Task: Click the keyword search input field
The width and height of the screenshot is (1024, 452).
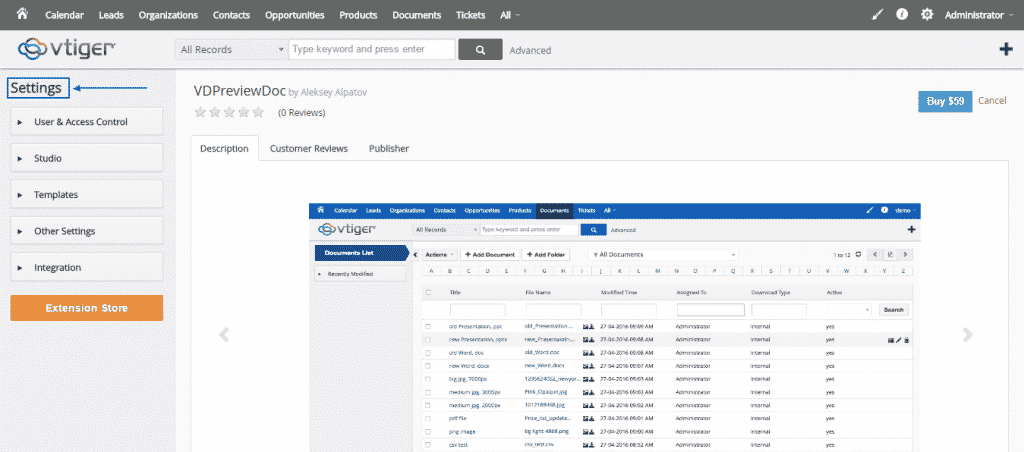Action: (x=371, y=50)
